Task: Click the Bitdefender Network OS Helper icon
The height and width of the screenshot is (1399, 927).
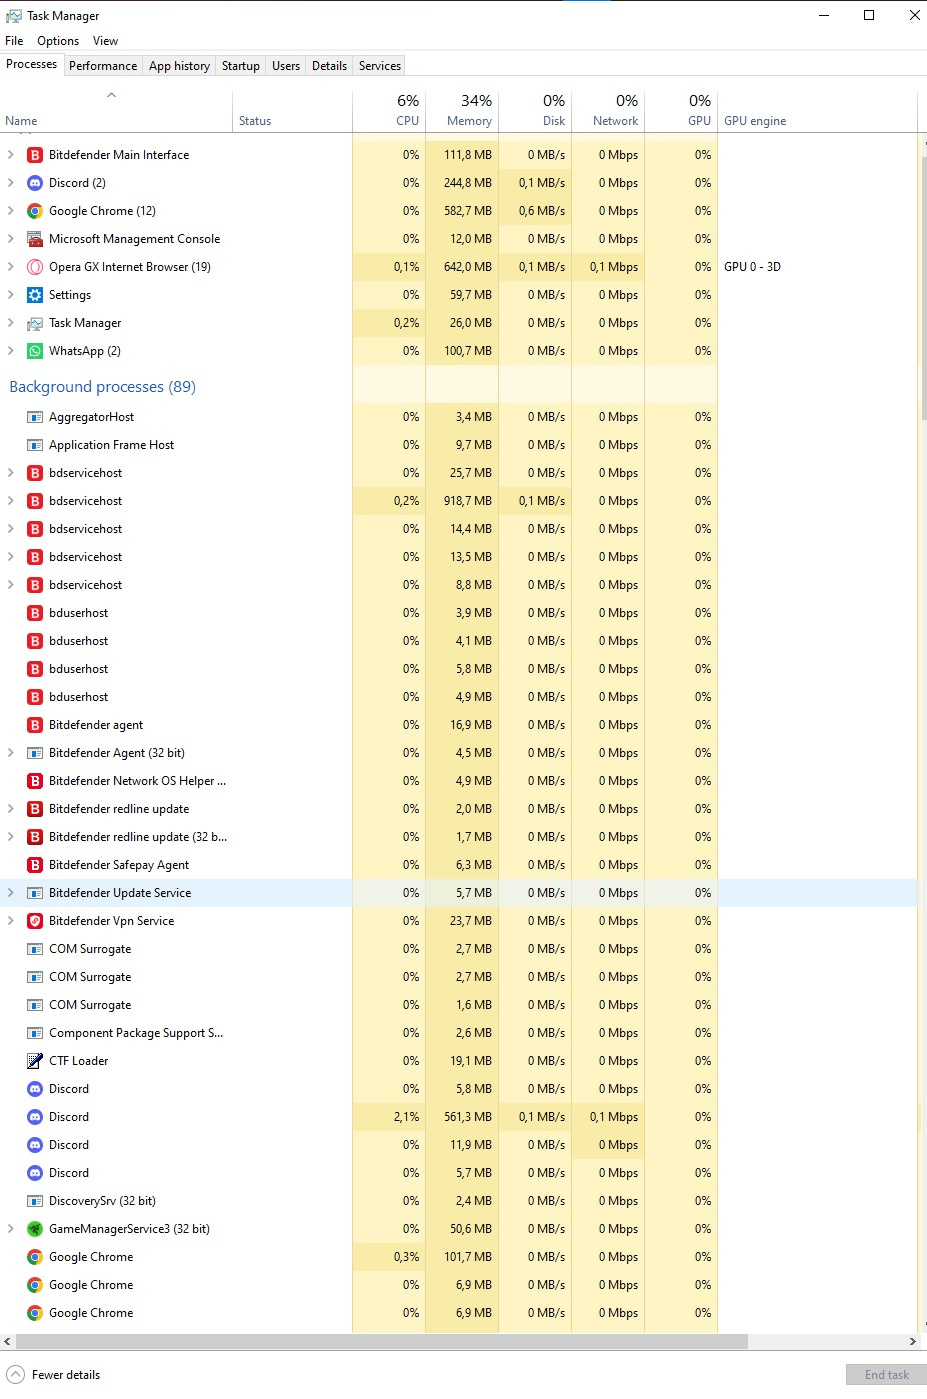Action: [x=35, y=781]
